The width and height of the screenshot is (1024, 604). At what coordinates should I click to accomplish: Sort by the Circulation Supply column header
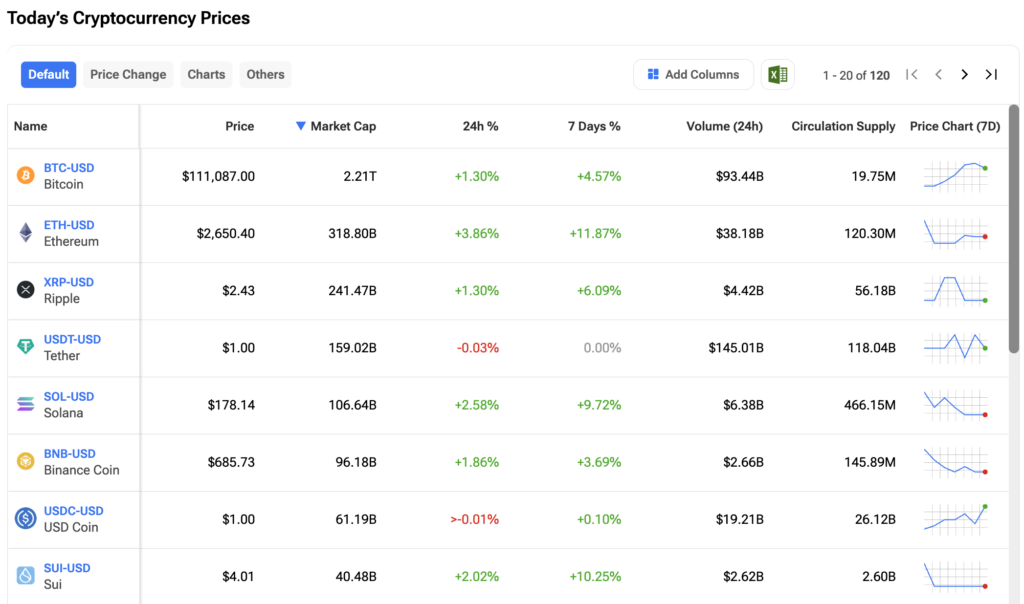[843, 126]
